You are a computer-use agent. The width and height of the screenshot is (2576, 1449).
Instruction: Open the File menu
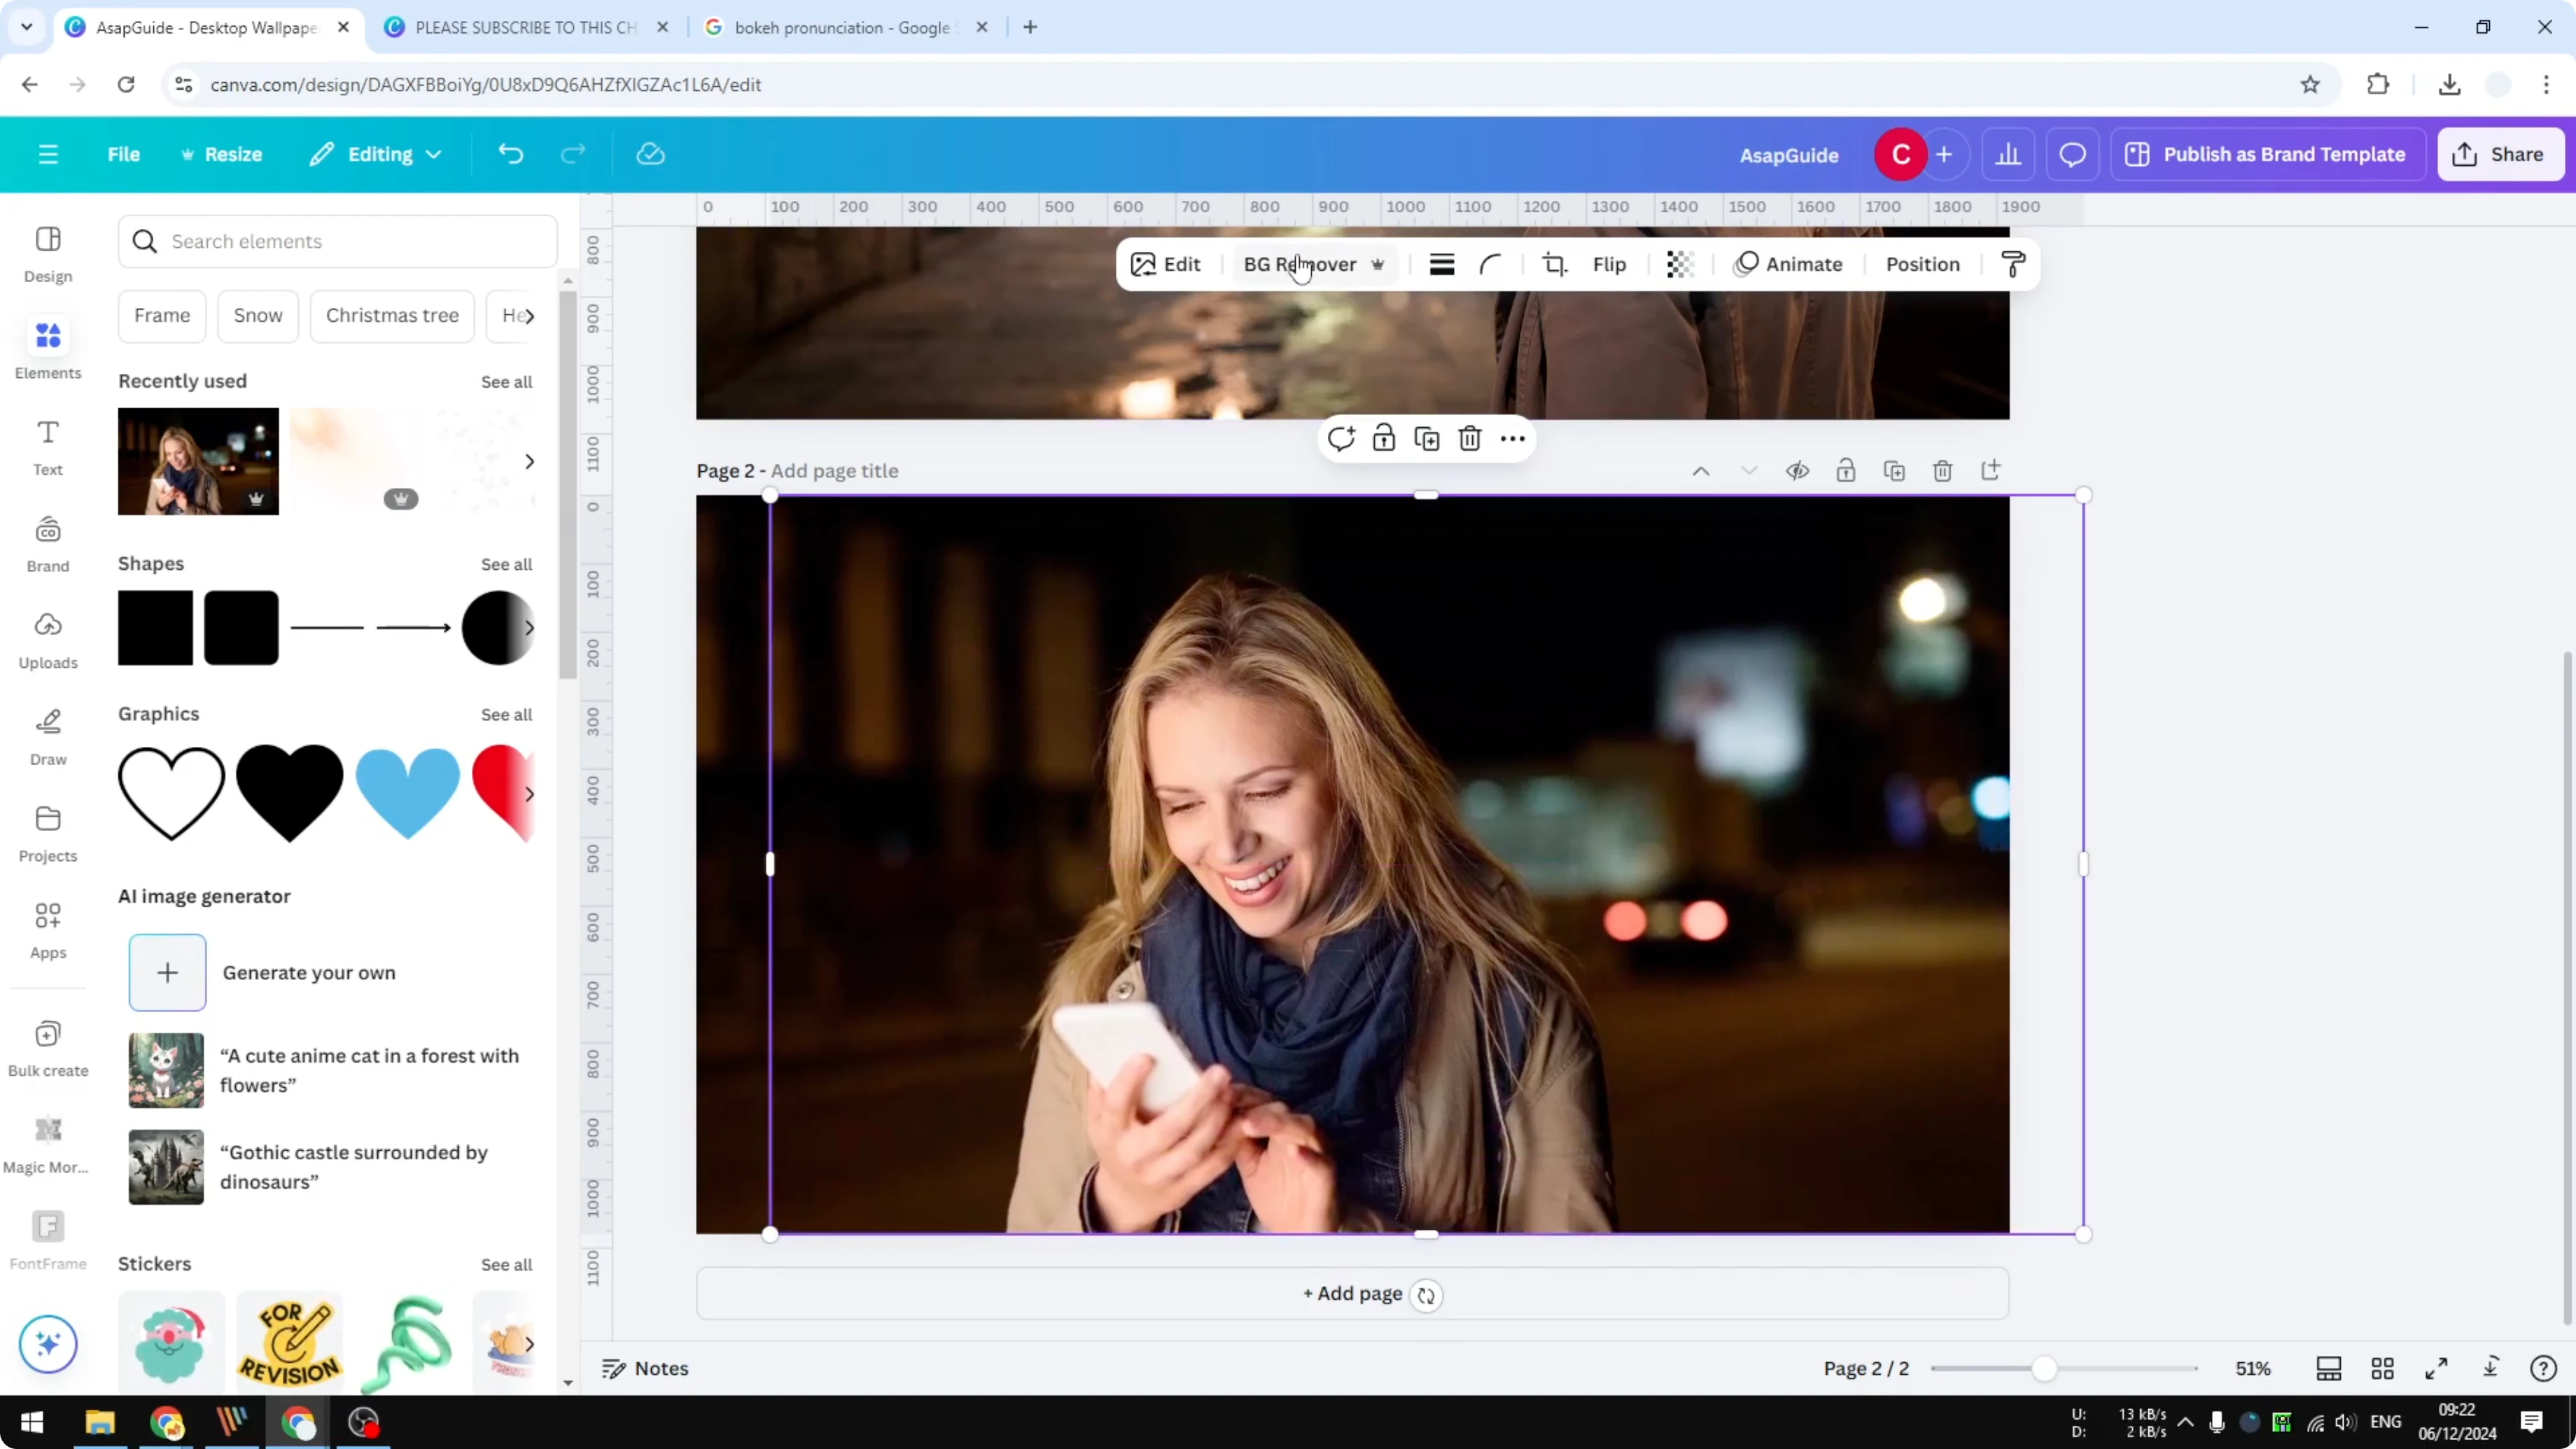124,154
